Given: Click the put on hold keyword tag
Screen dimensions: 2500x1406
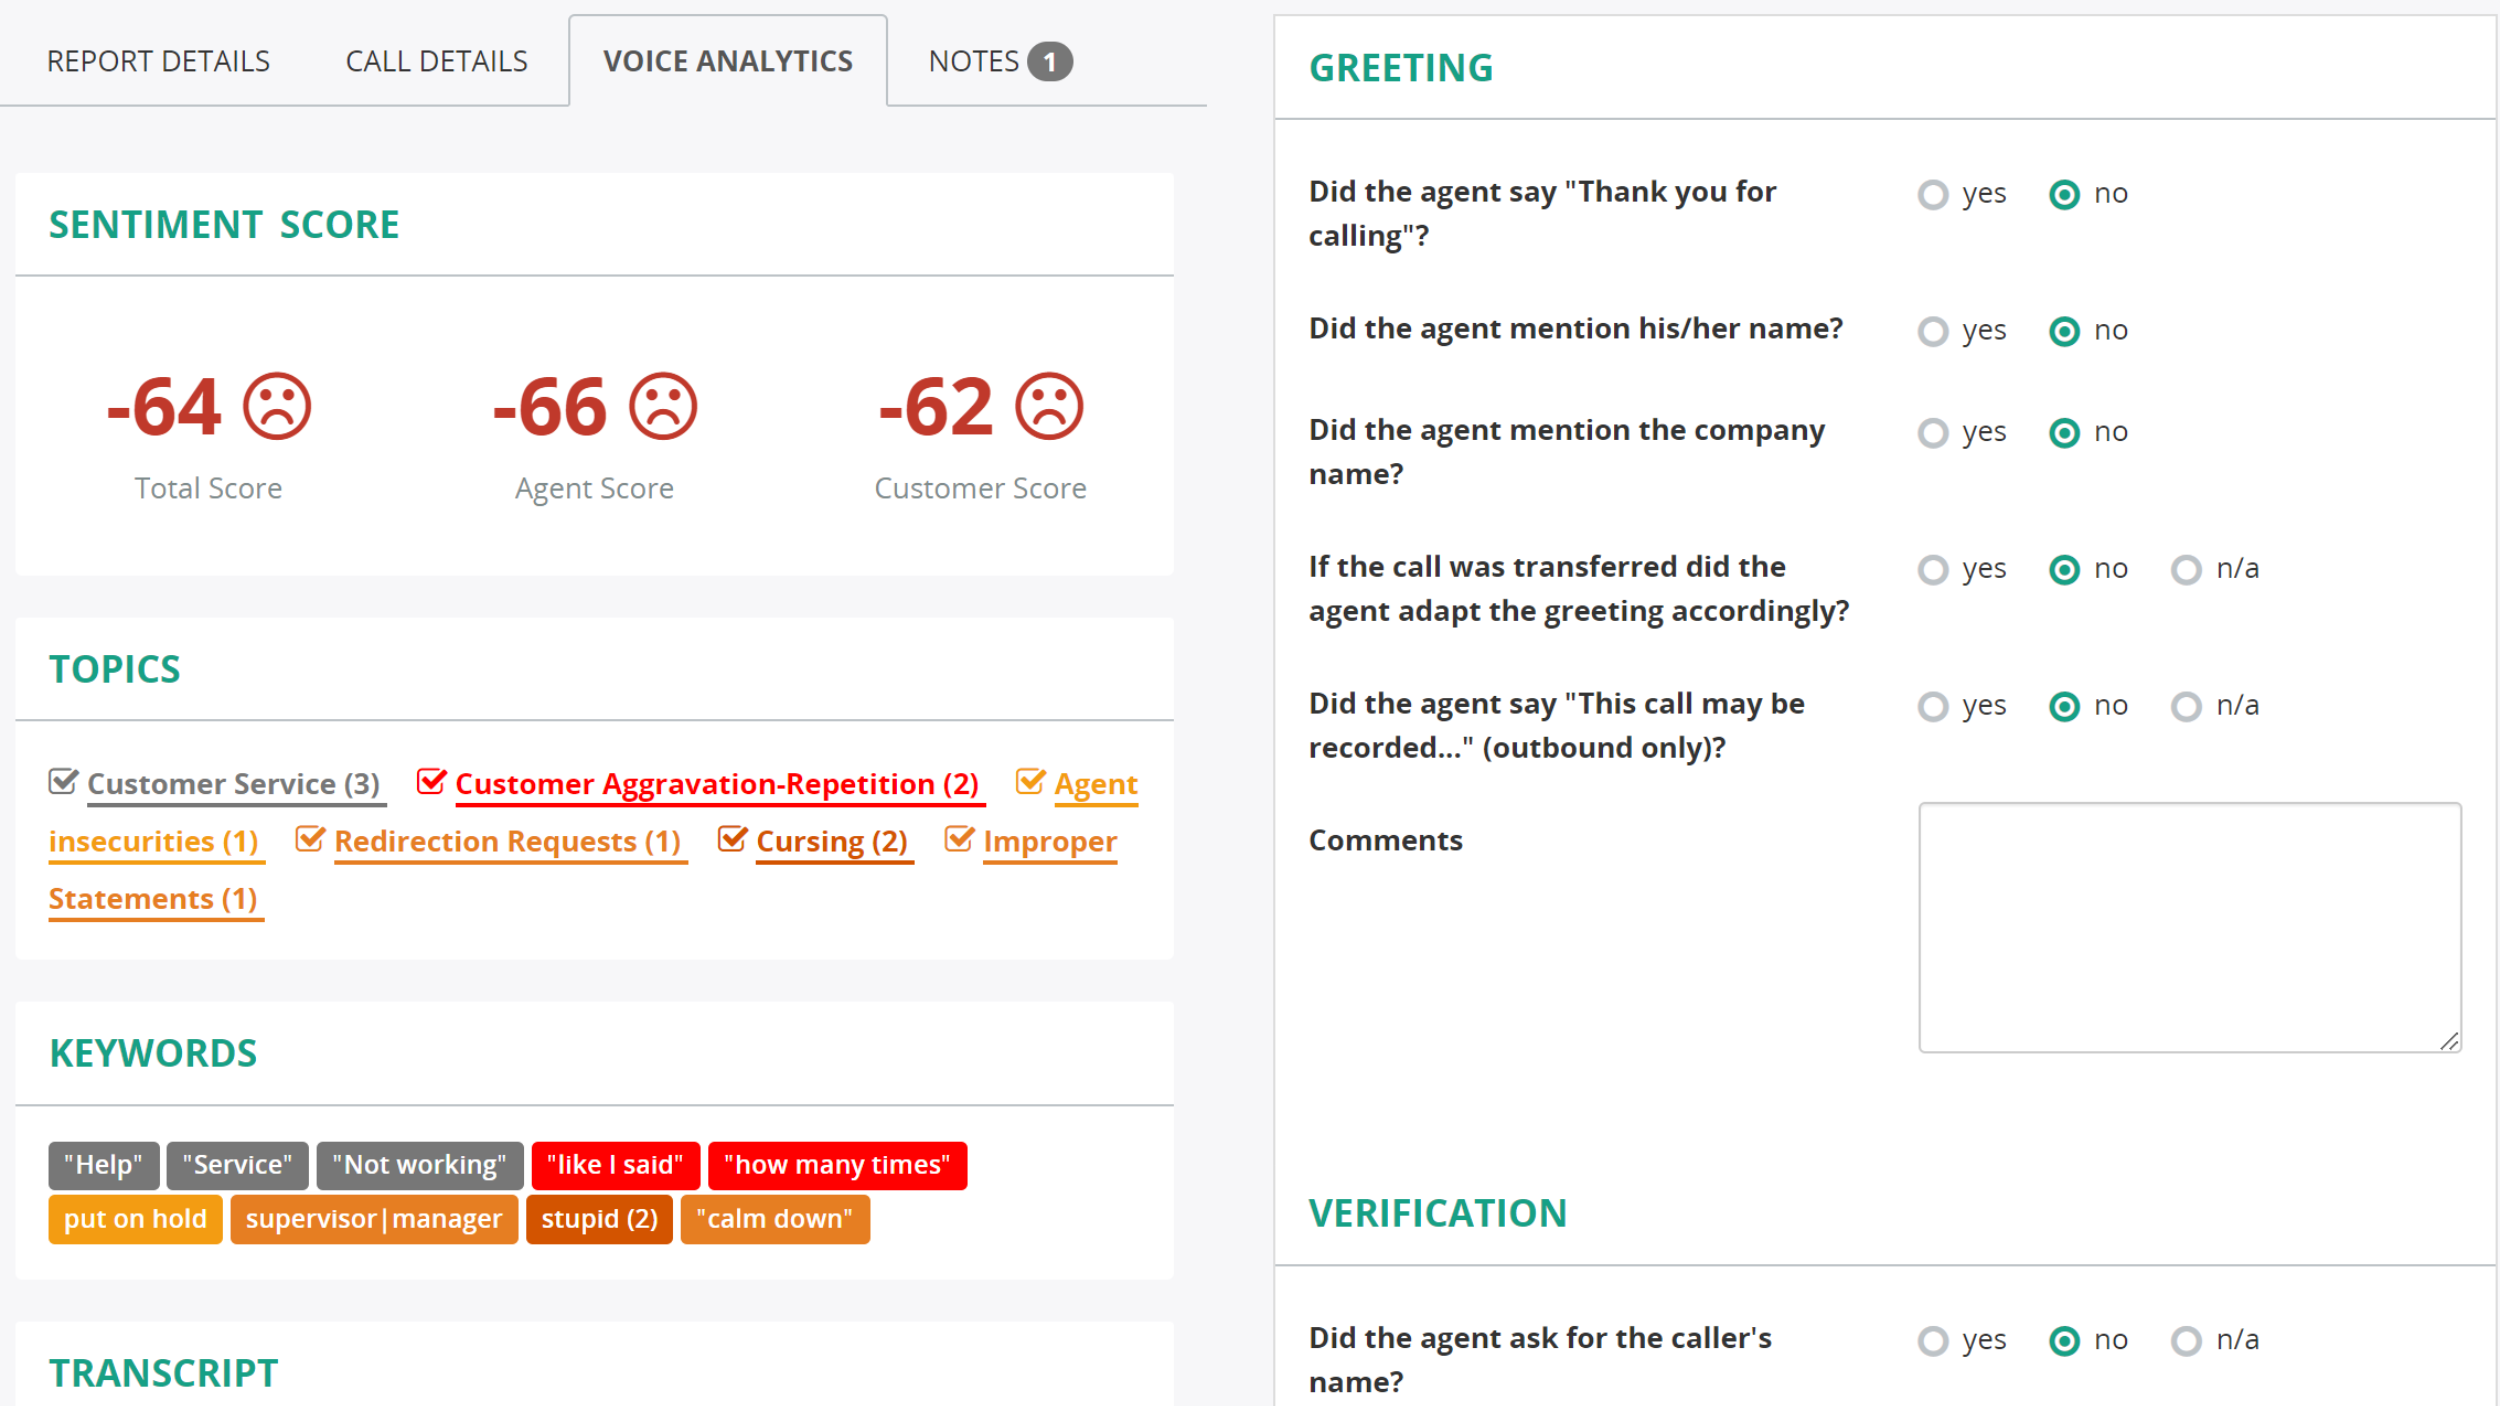Looking at the screenshot, I should tap(135, 1219).
